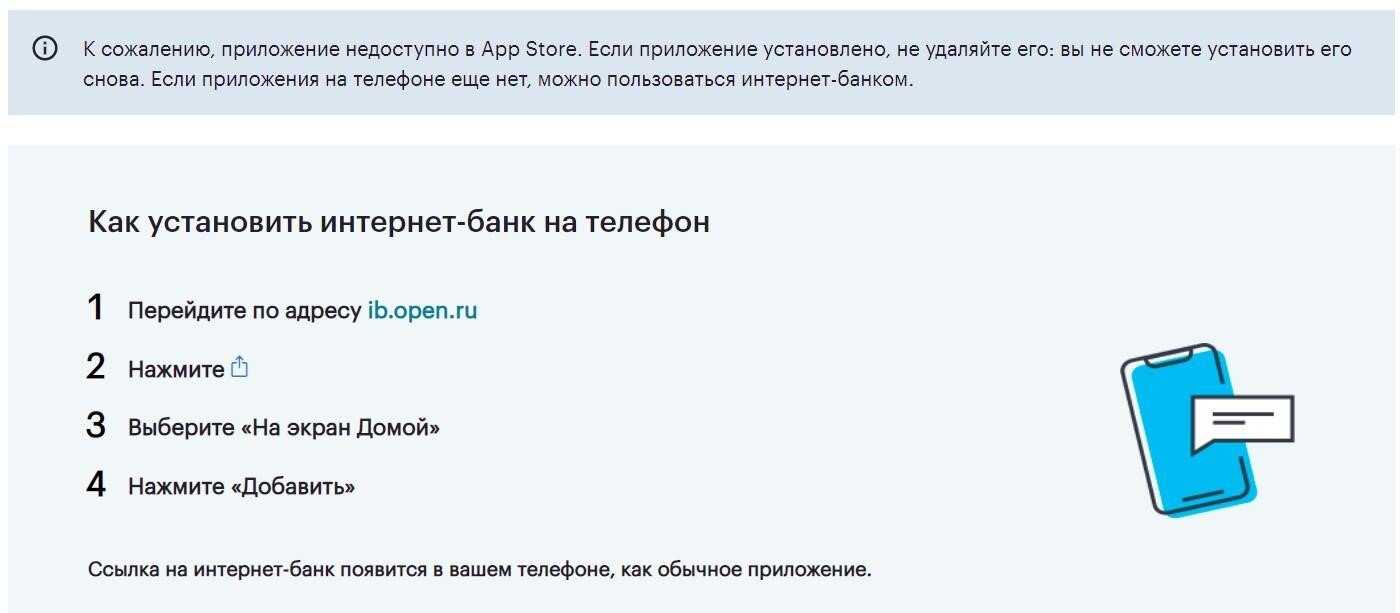
Task: Click the step «Выберите «На экран Домой»»
Action: (x=284, y=428)
